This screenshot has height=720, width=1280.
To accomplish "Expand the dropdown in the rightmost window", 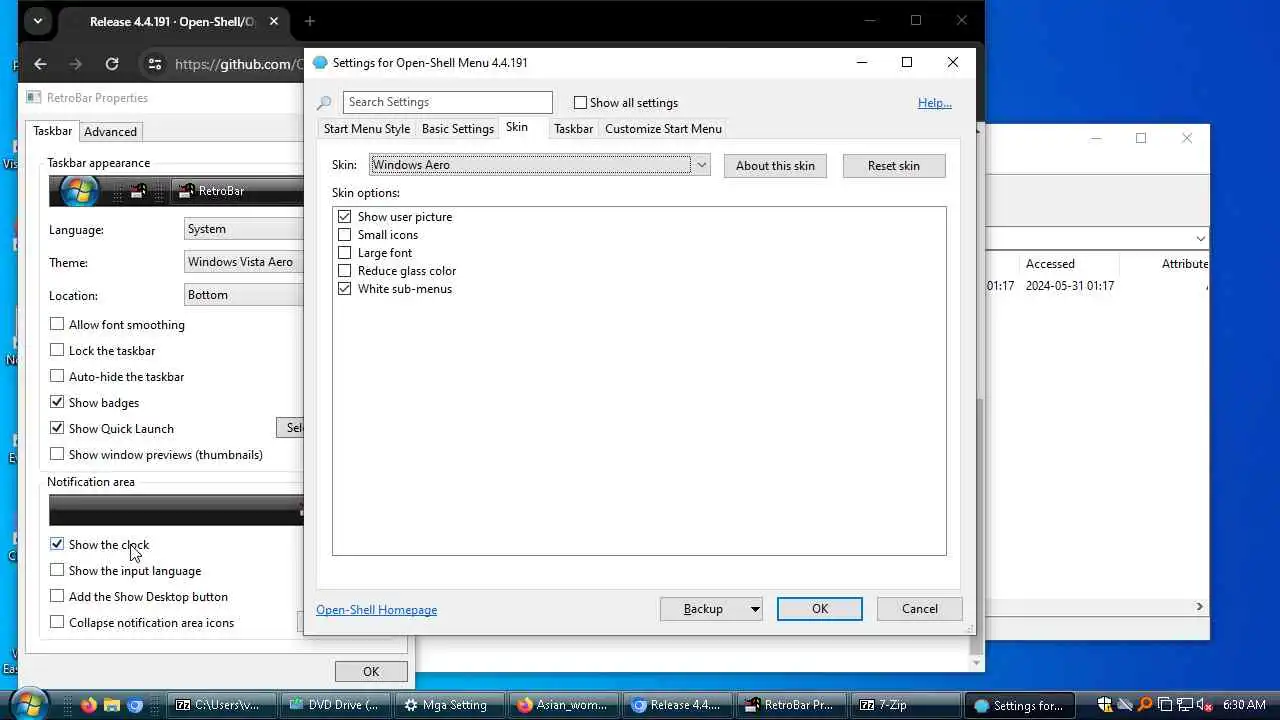I will (x=1200, y=238).
